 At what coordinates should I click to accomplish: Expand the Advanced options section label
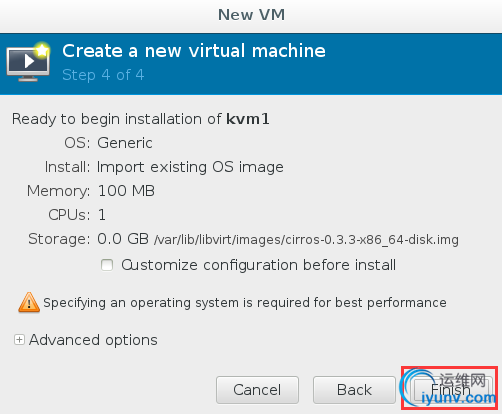pyautogui.click(x=93, y=340)
